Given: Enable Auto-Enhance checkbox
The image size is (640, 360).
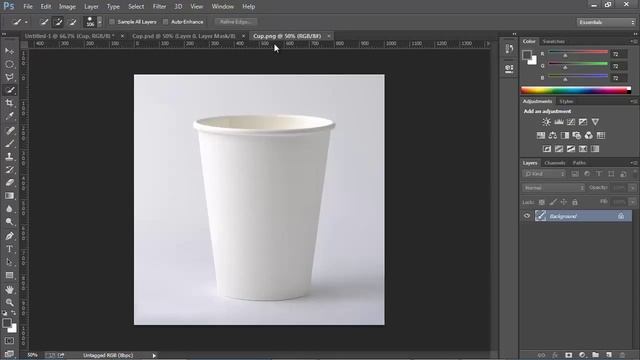Looking at the screenshot, I should click(165, 22).
